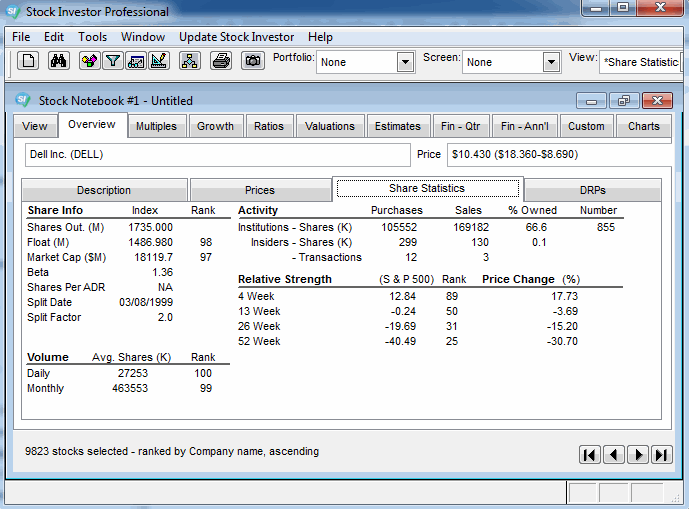Viewport: 689px width, 509px height.
Task: Click the Dell Inc. (DELL) company name field
Action: 218,155
